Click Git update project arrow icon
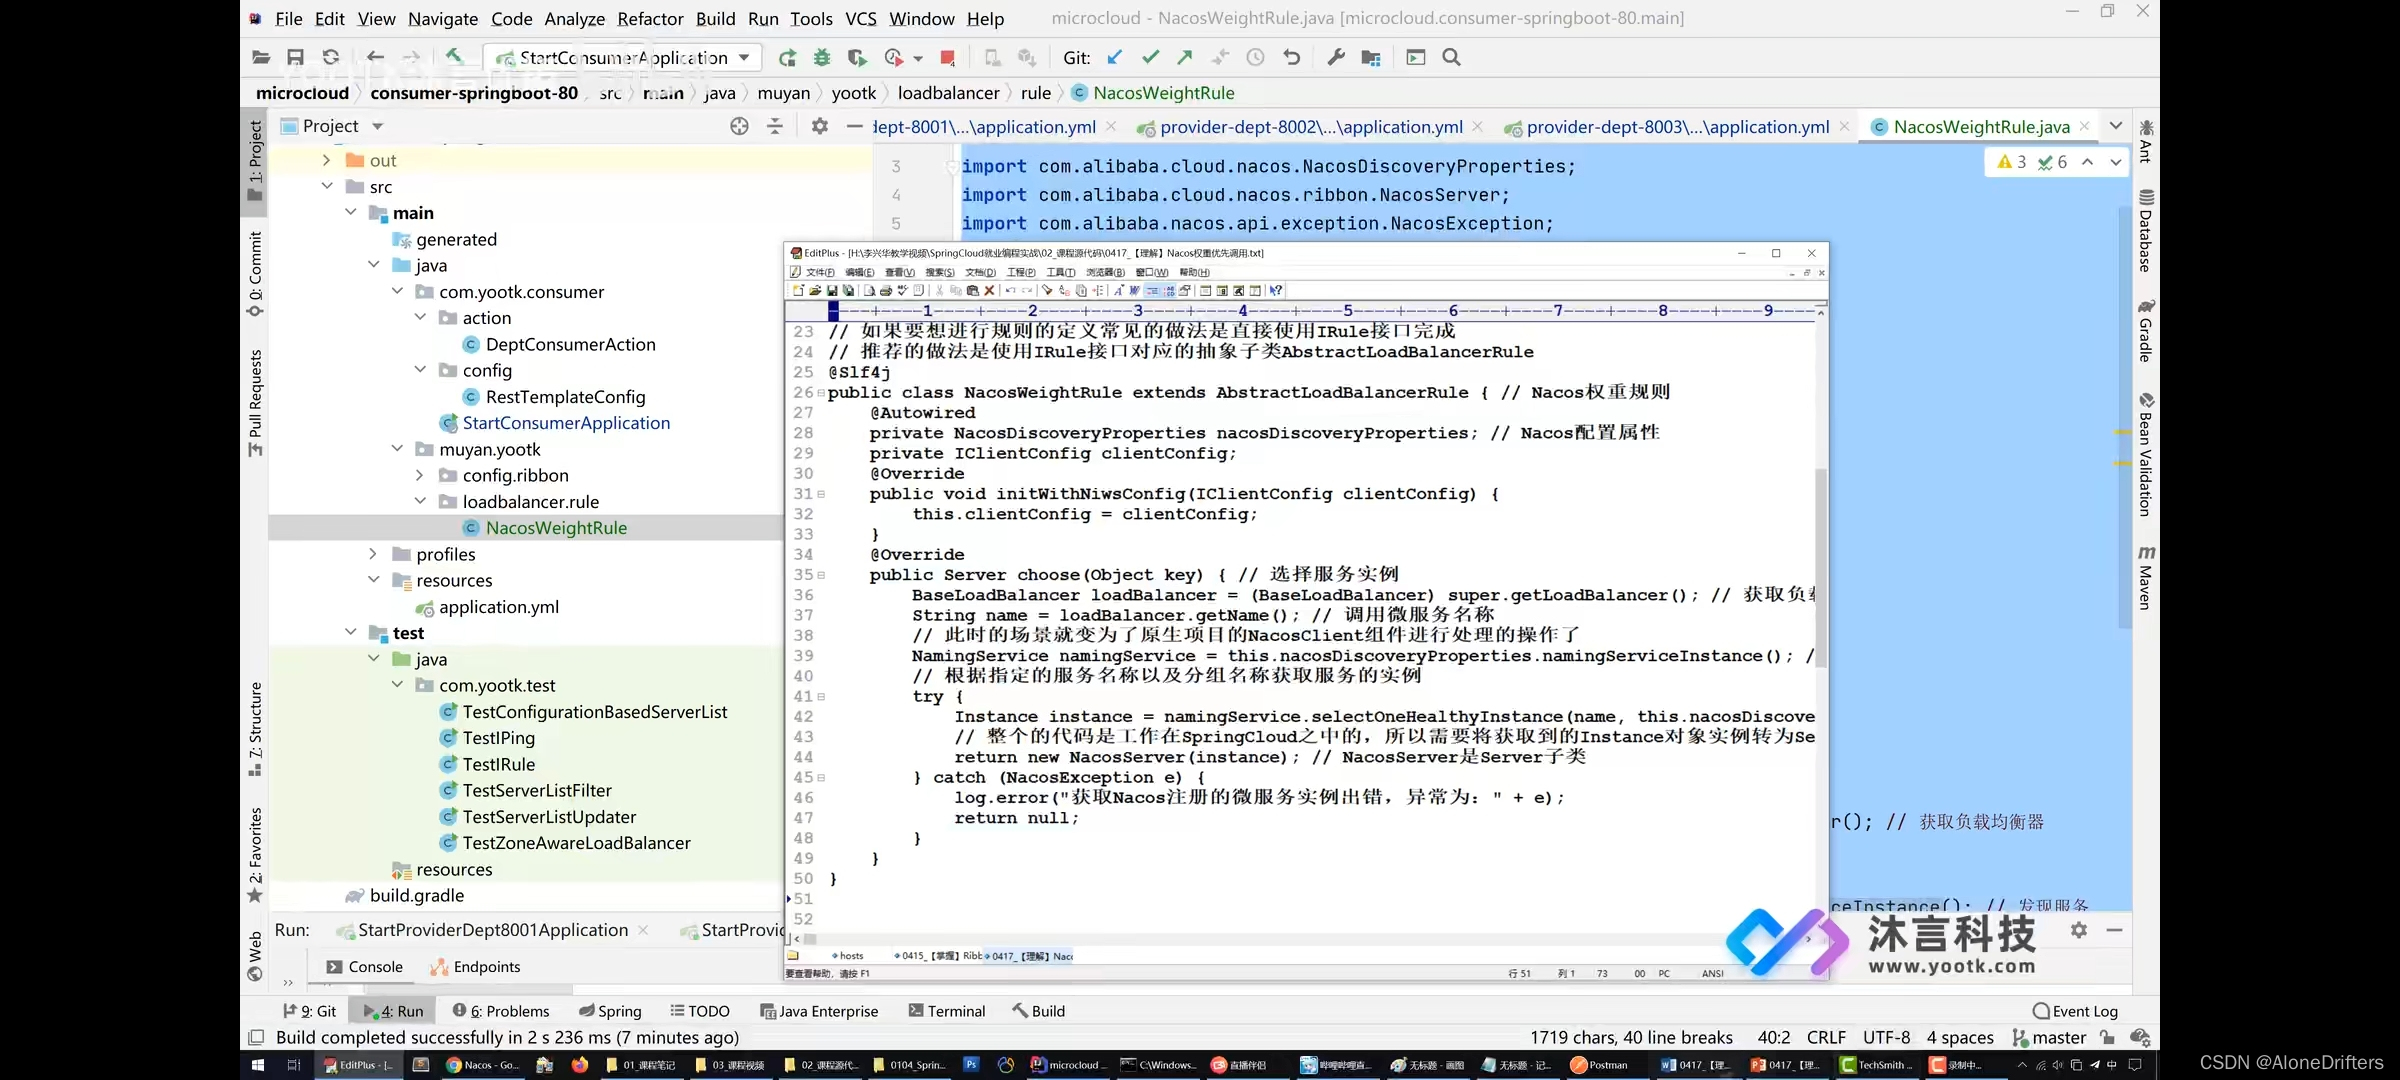Image resolution: width=2400 pixels, height=1080 pixels. tap(1115, 57)
